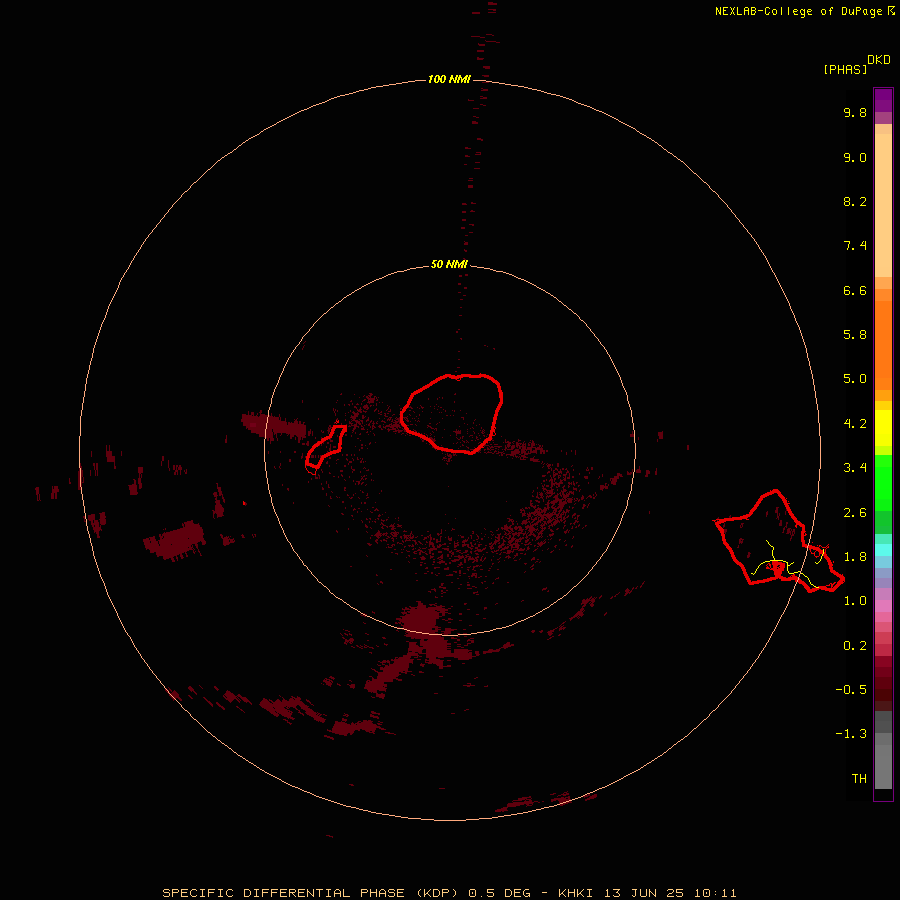Screen dimensions: 900x900
Task: Click the dark red swatch in color bar
Action: pos(883,683)
